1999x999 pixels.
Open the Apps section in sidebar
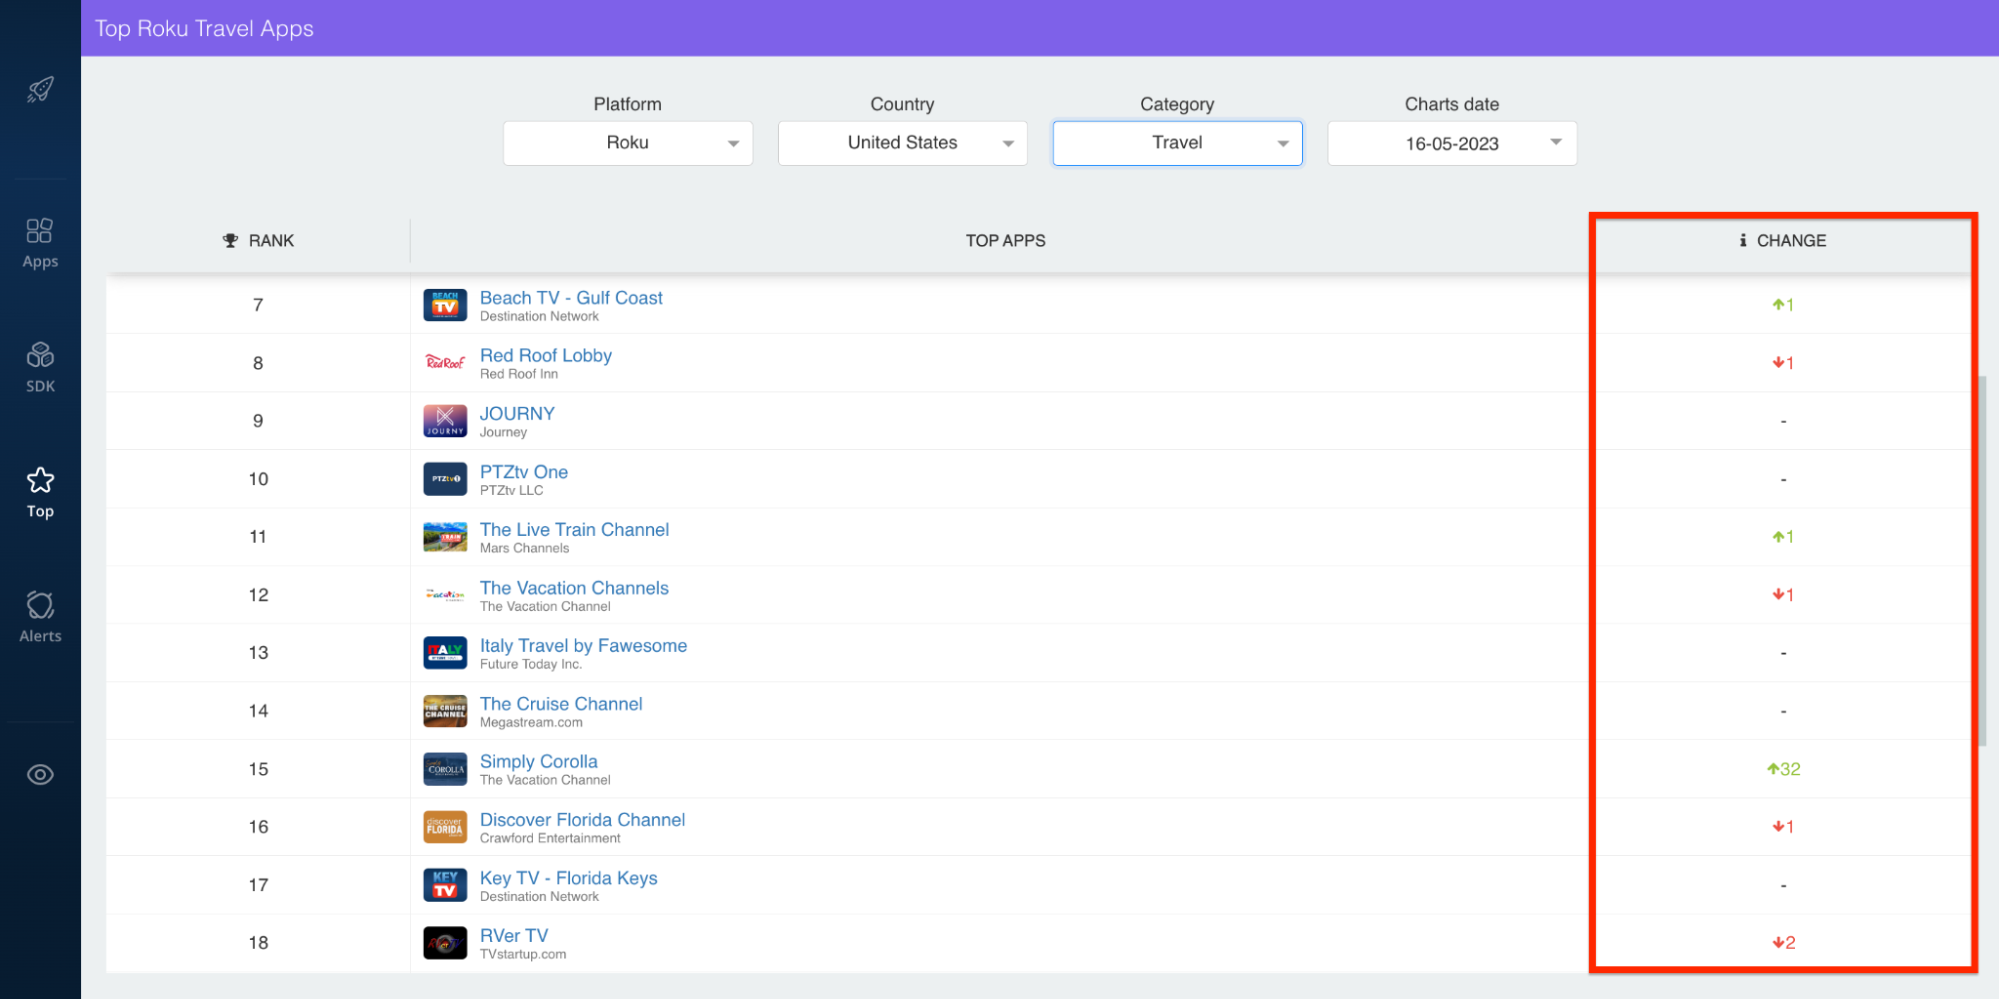click(40, 244)
